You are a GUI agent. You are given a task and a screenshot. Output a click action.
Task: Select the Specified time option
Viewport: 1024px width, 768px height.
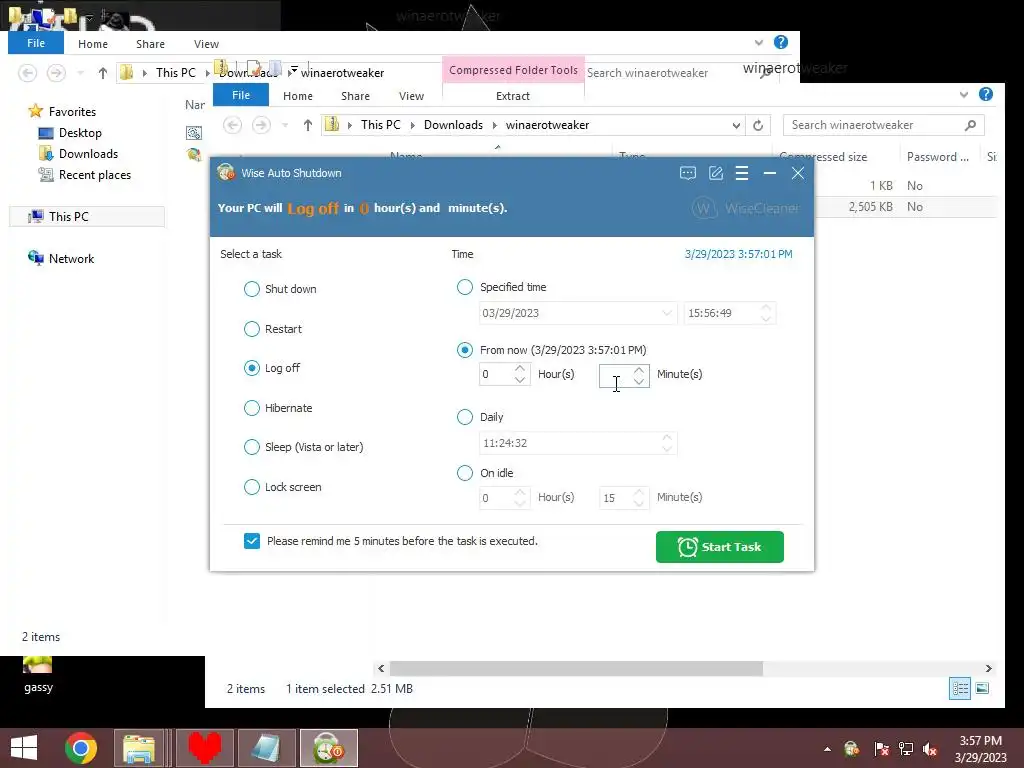coord(464,287)
